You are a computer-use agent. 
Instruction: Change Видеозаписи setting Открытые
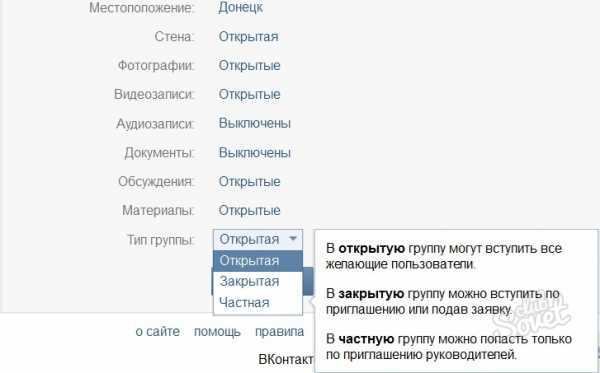pyautogui.click(x=249, y=94)
